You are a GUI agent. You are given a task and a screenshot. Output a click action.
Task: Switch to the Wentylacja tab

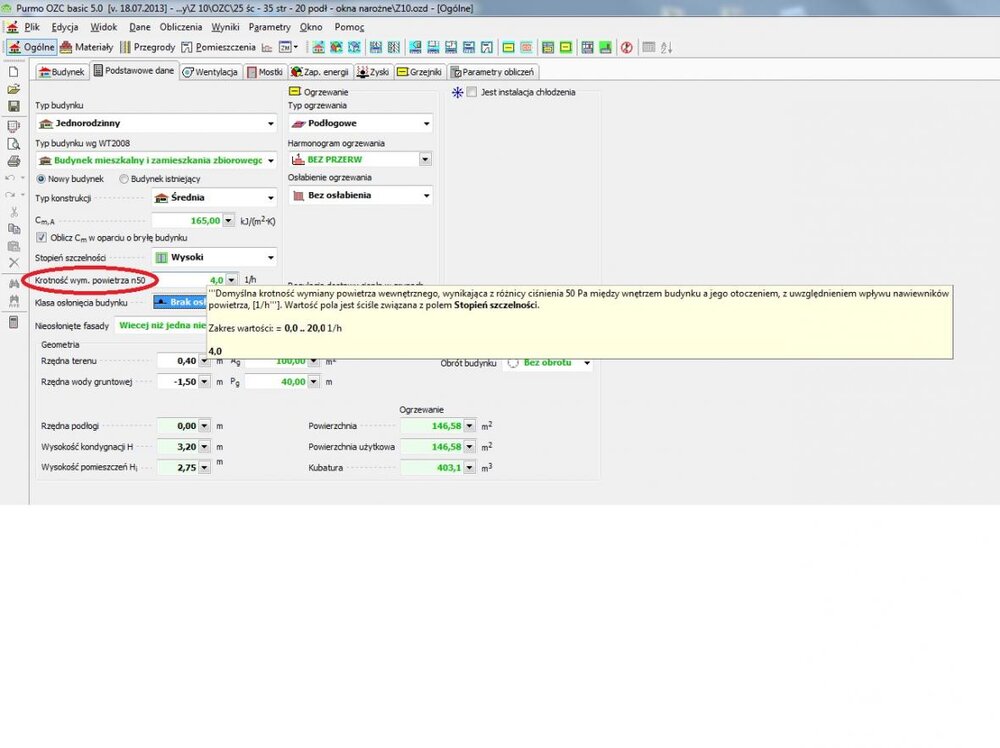pyautogui.click(x=211, y=72)
